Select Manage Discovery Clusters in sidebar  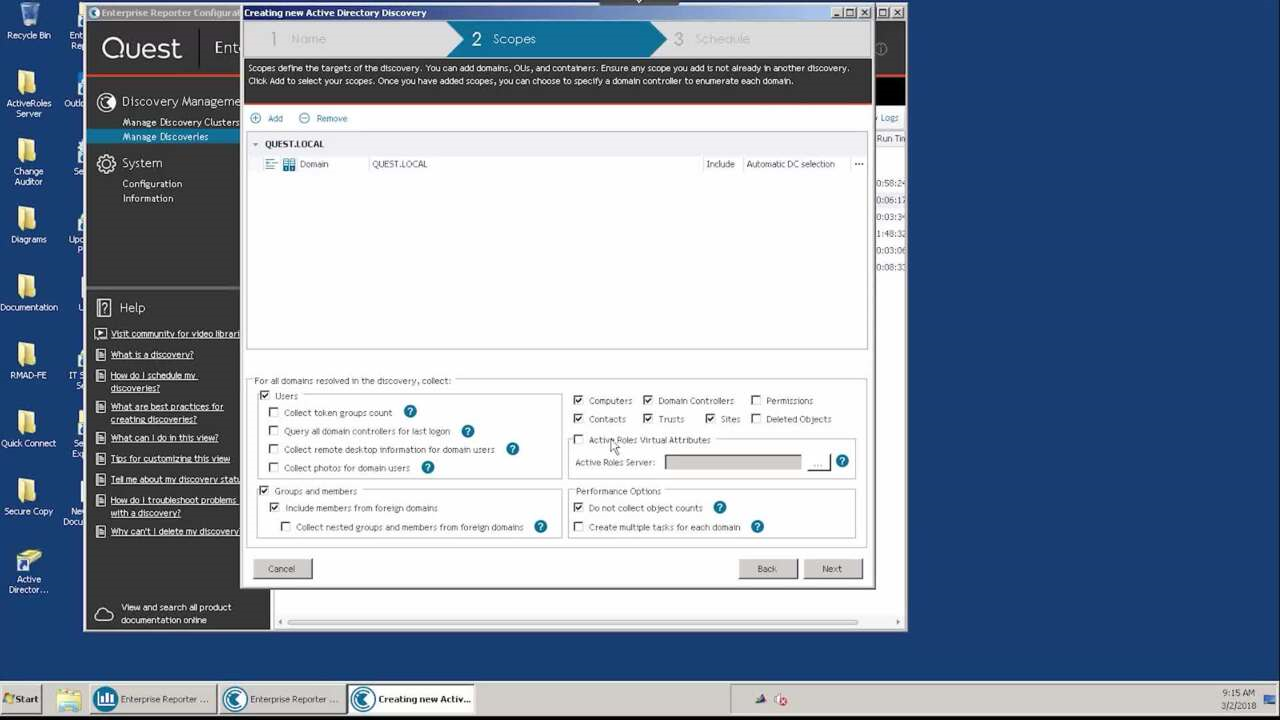click(x=181, y=121)
